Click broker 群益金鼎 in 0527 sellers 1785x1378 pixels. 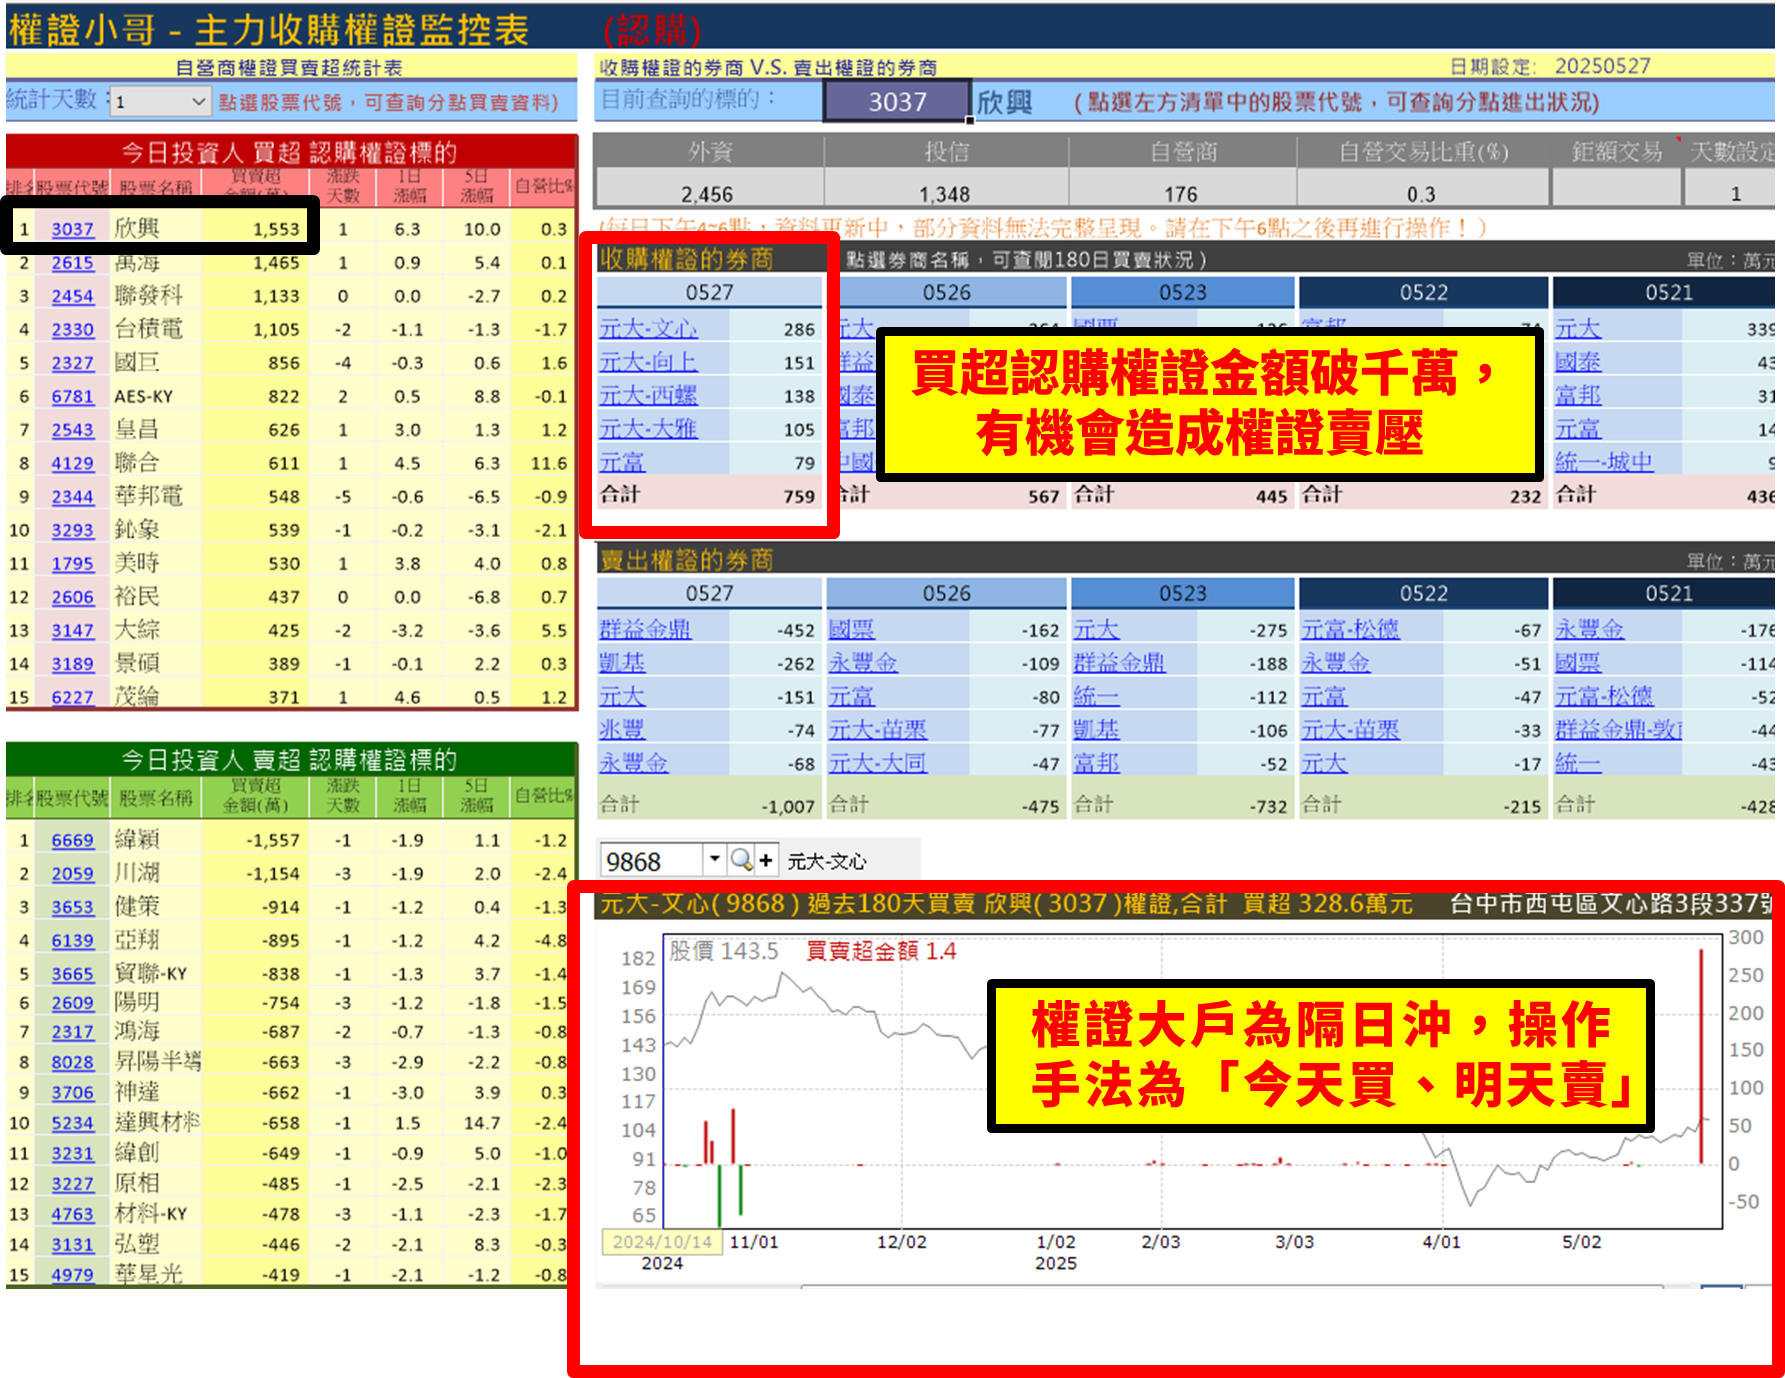pyautogui.click(x=645, y=630)
